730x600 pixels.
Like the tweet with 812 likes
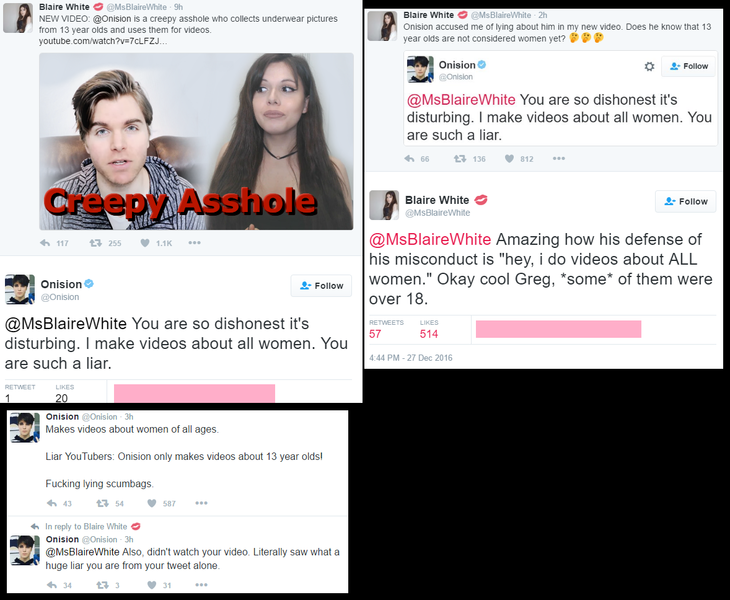[509, 159]
